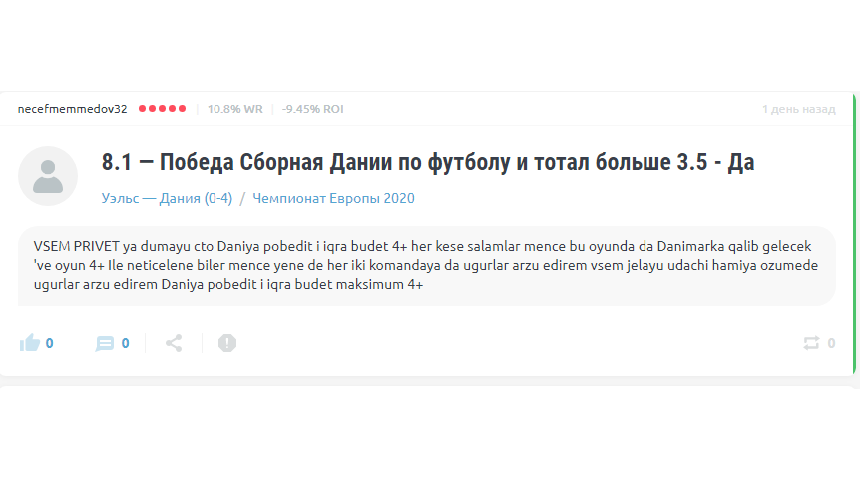Click the like count number
This screenshot has width=860, height=480.
[49, 343]
